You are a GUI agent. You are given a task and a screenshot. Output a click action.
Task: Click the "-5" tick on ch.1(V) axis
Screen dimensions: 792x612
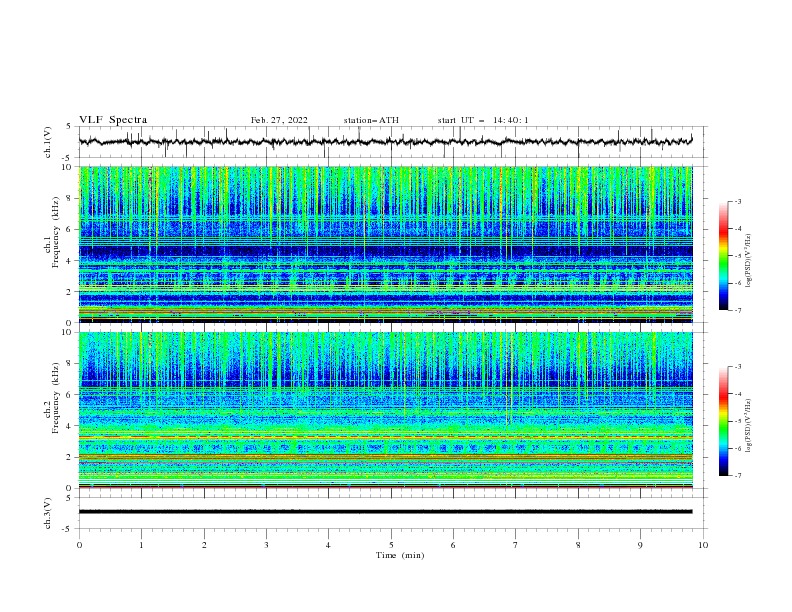click(x=67, y=158)
